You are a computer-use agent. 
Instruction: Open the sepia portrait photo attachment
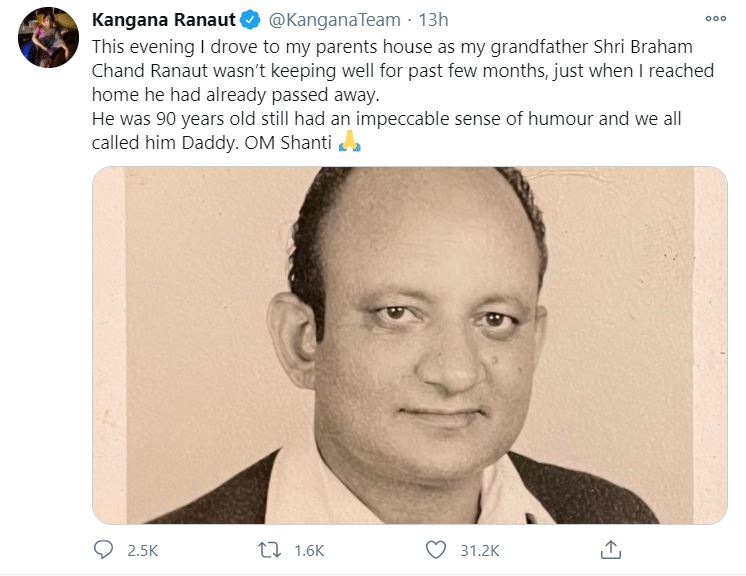[410, 345]
